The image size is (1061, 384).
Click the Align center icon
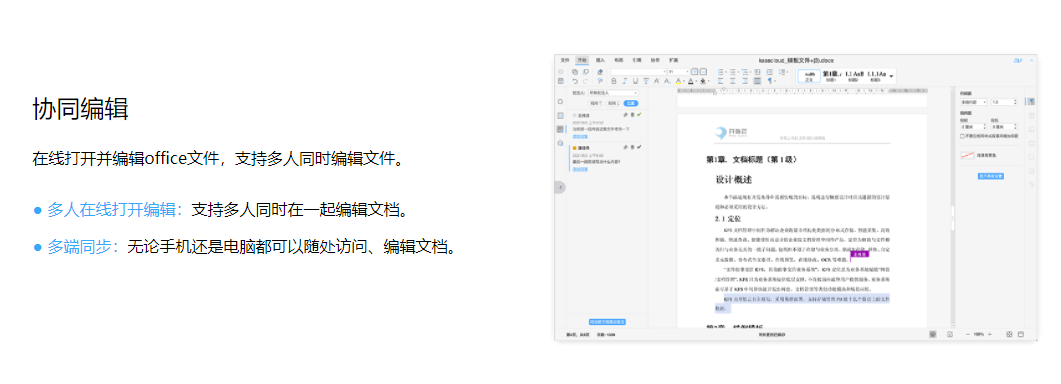pos(733,81)
